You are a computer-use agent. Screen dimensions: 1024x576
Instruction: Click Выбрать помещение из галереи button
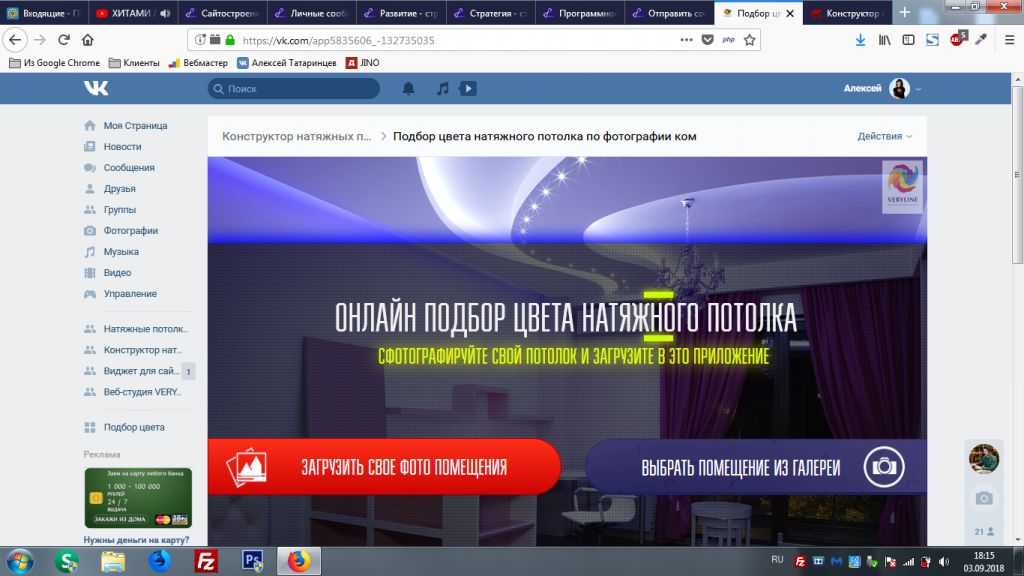(x=755, y=467)
